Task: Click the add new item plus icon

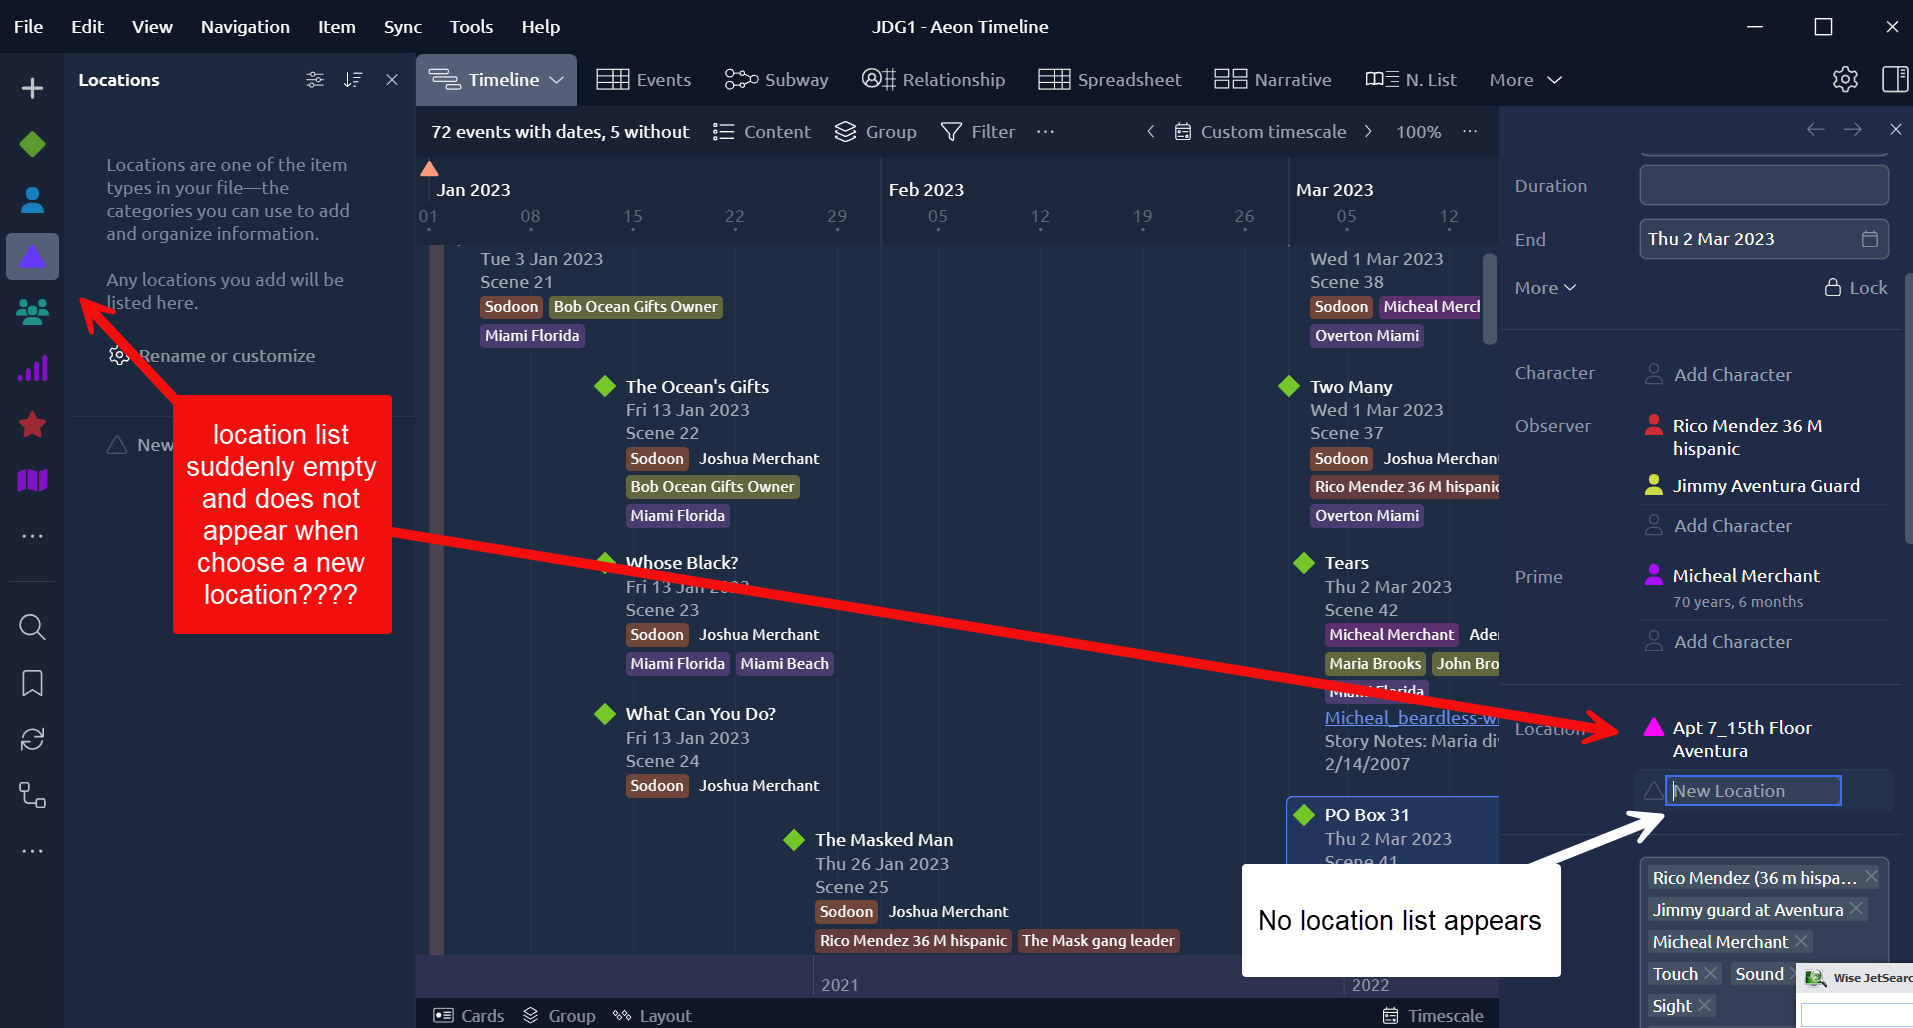Action: (x=32, y=88)
